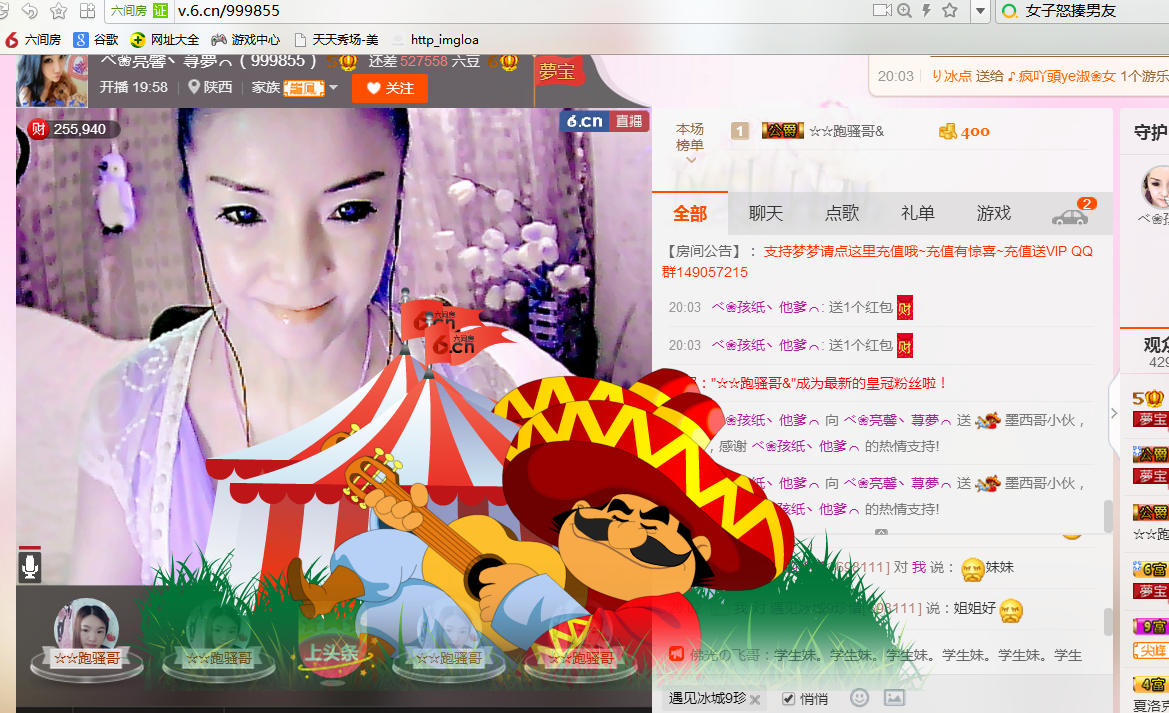1169x713 pixels.
Task: Click the arrow expander beside the audience panel
Action: 1114,412
